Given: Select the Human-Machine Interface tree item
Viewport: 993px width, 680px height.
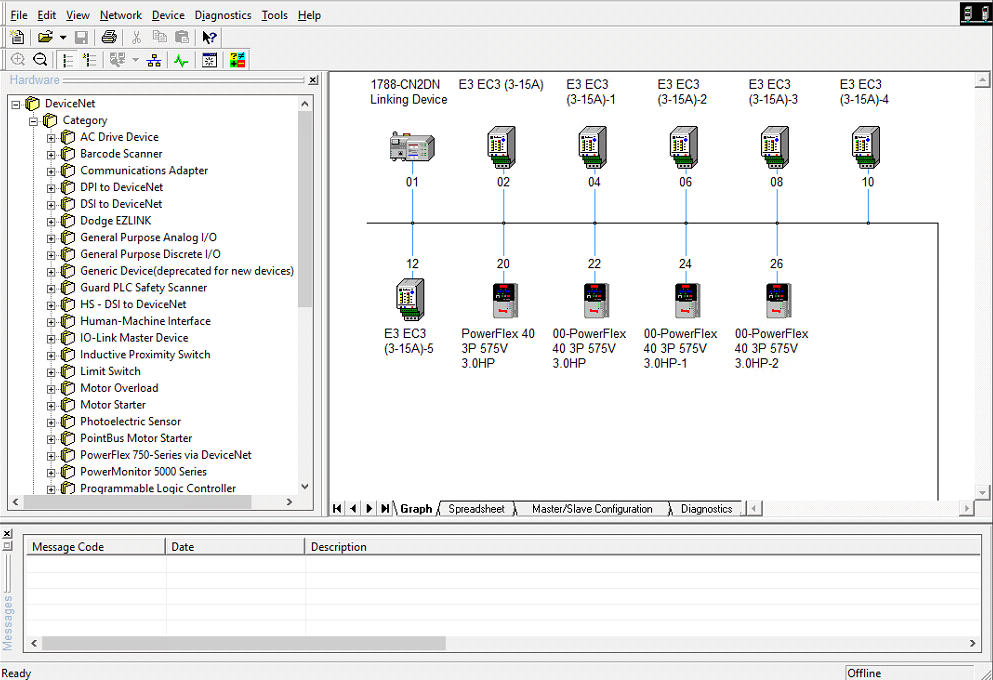Looking at the screenshot, I should coord(145,321).
